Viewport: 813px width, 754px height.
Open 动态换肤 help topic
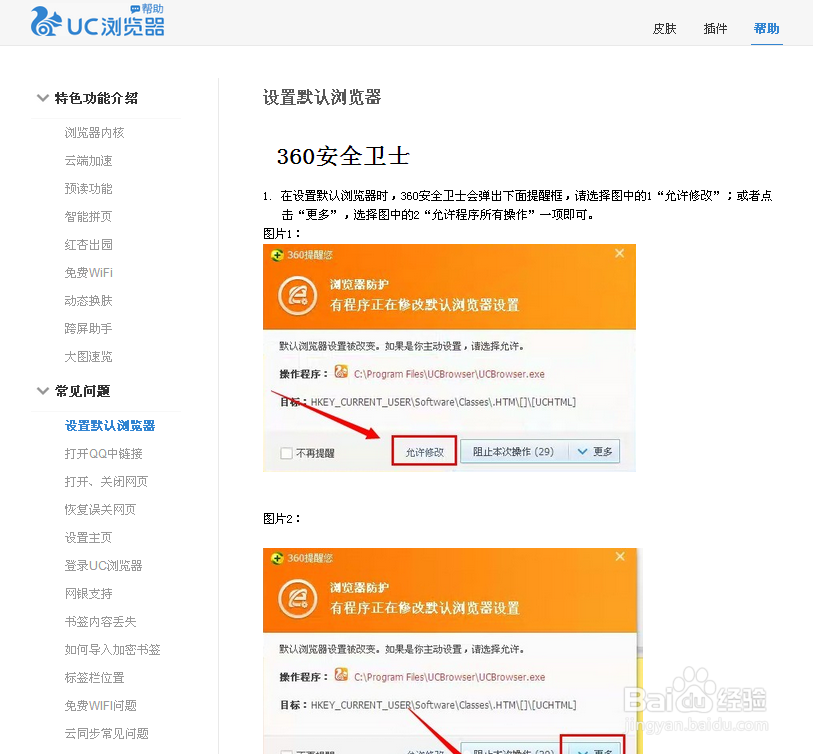tap(88, 301)
